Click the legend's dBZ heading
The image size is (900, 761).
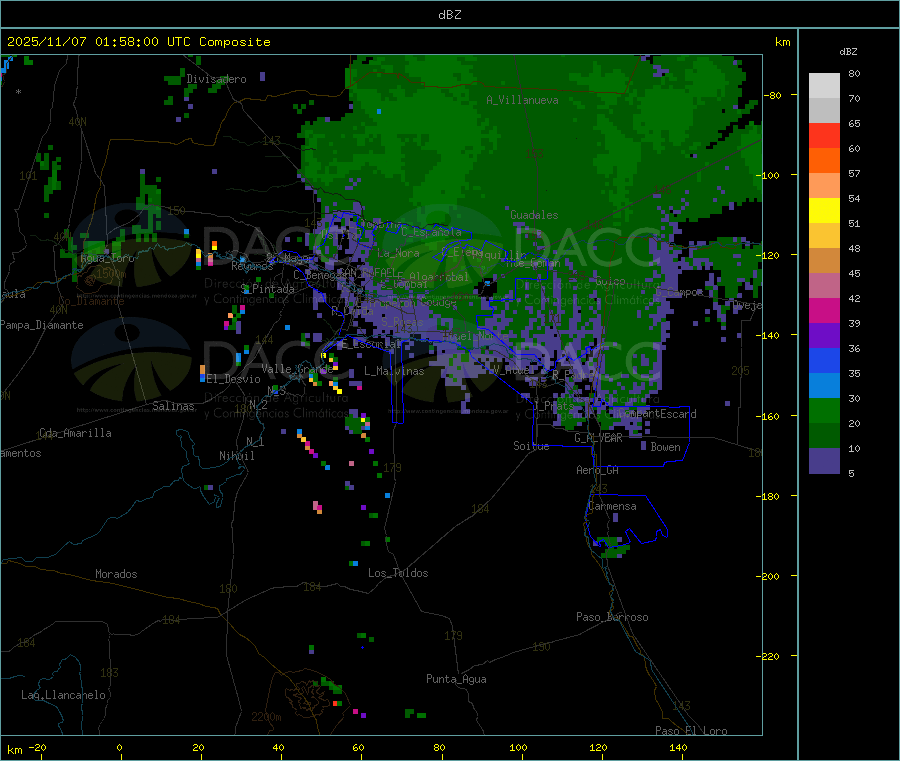pyautogui.click(x=848, y=52)
